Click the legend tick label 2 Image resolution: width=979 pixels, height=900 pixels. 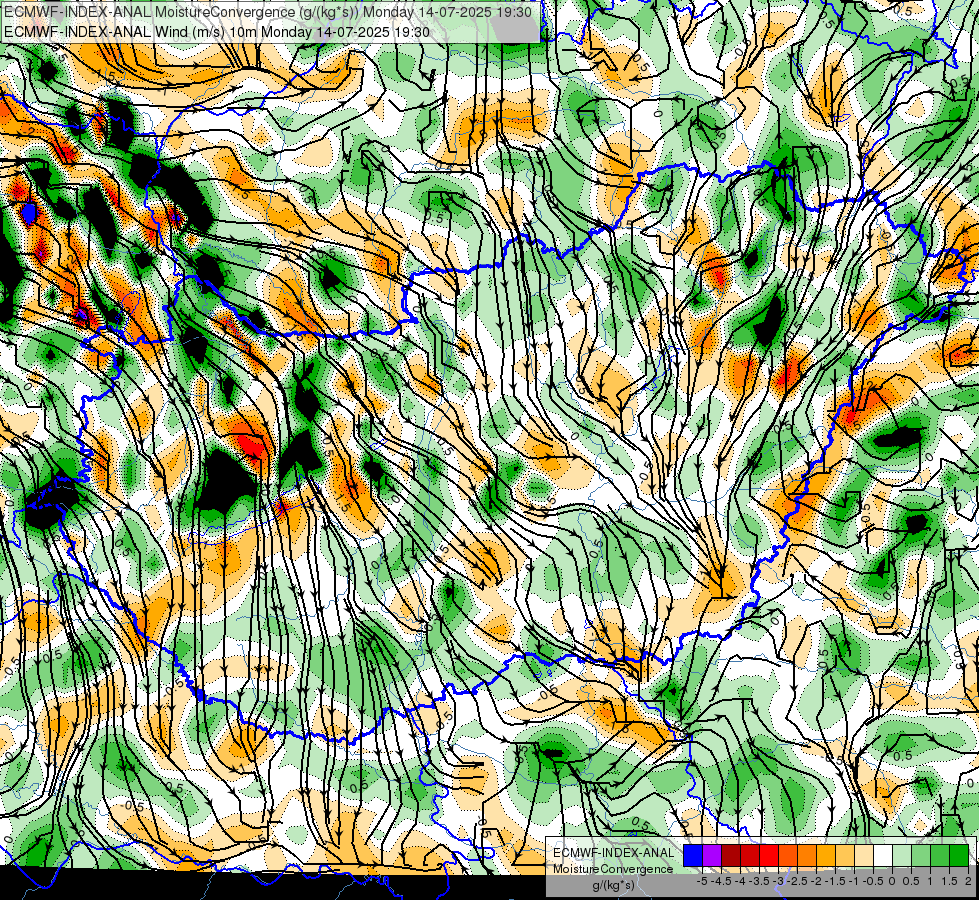pyautogui.click(x=968, y=881)
